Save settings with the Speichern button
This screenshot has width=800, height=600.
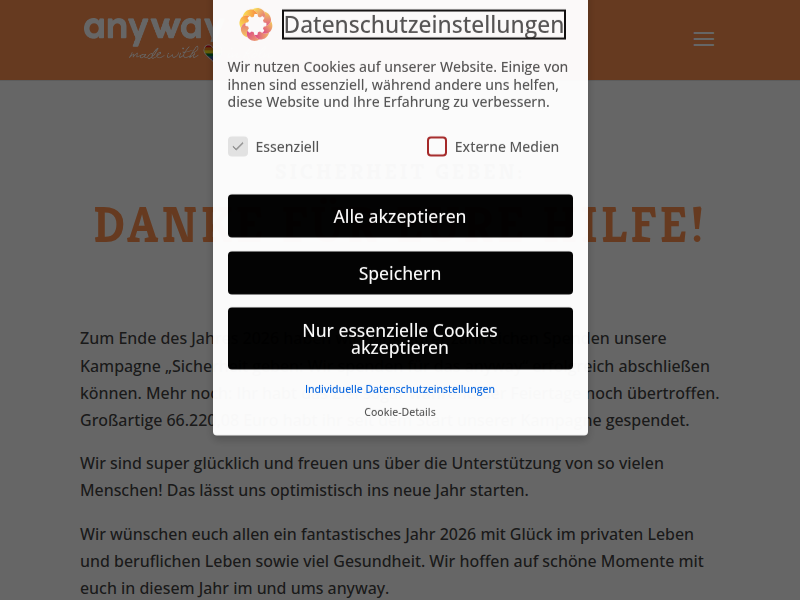pos(400,273)
